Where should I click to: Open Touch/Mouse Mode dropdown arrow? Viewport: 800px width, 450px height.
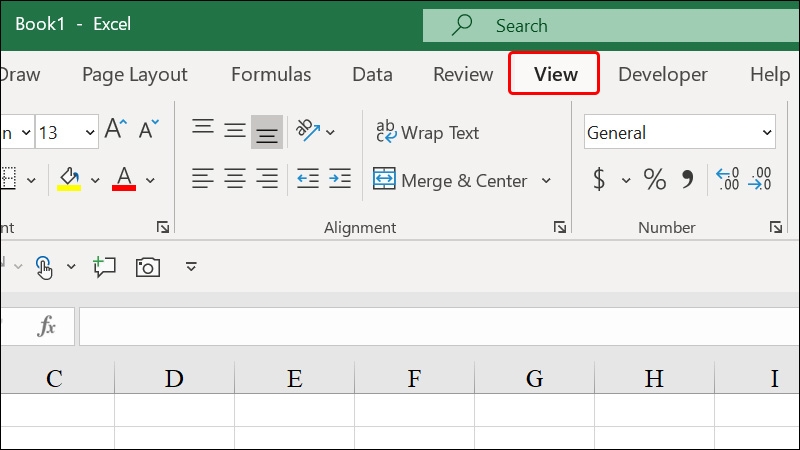pos(71,266)
